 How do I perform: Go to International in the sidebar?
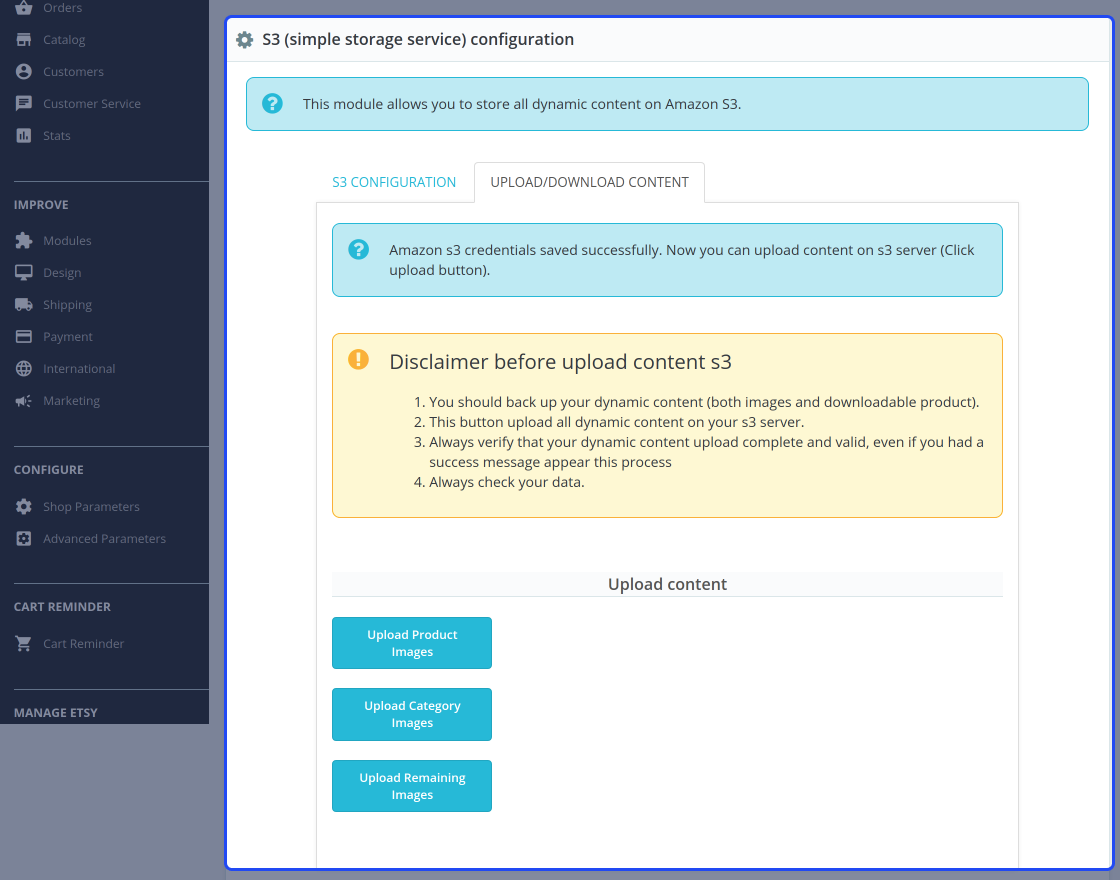tap(79, 369)
